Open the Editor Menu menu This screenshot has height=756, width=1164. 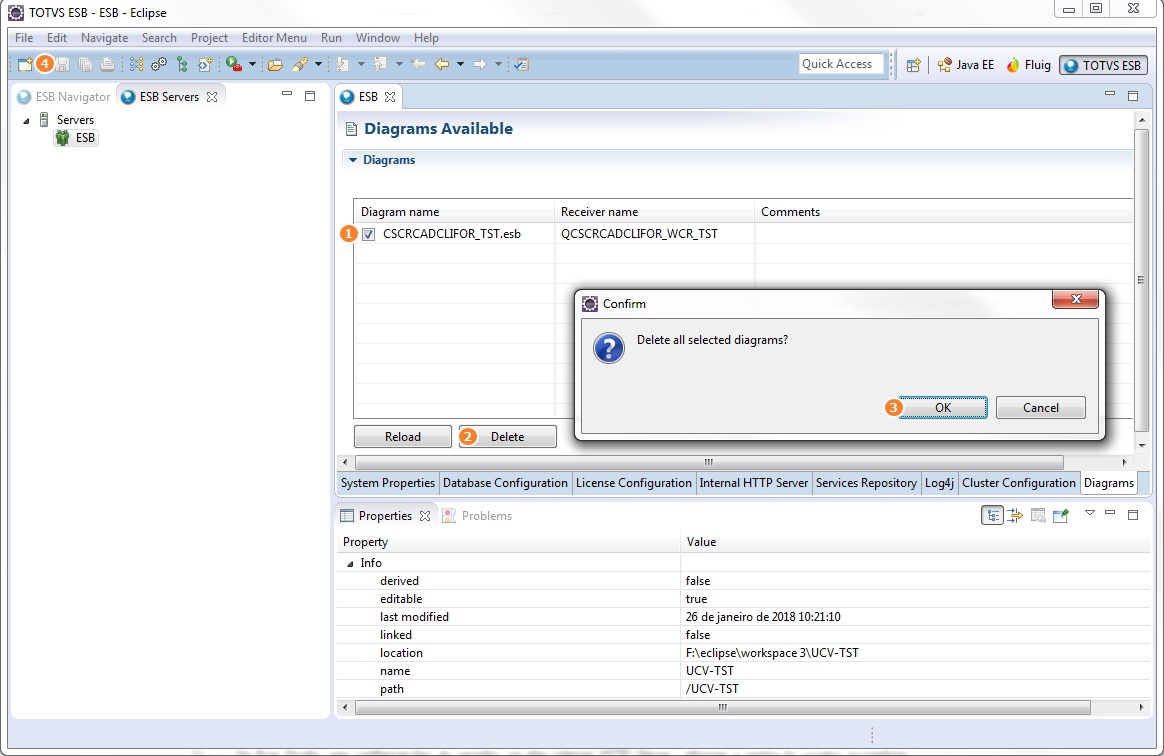tap(274, 38)
